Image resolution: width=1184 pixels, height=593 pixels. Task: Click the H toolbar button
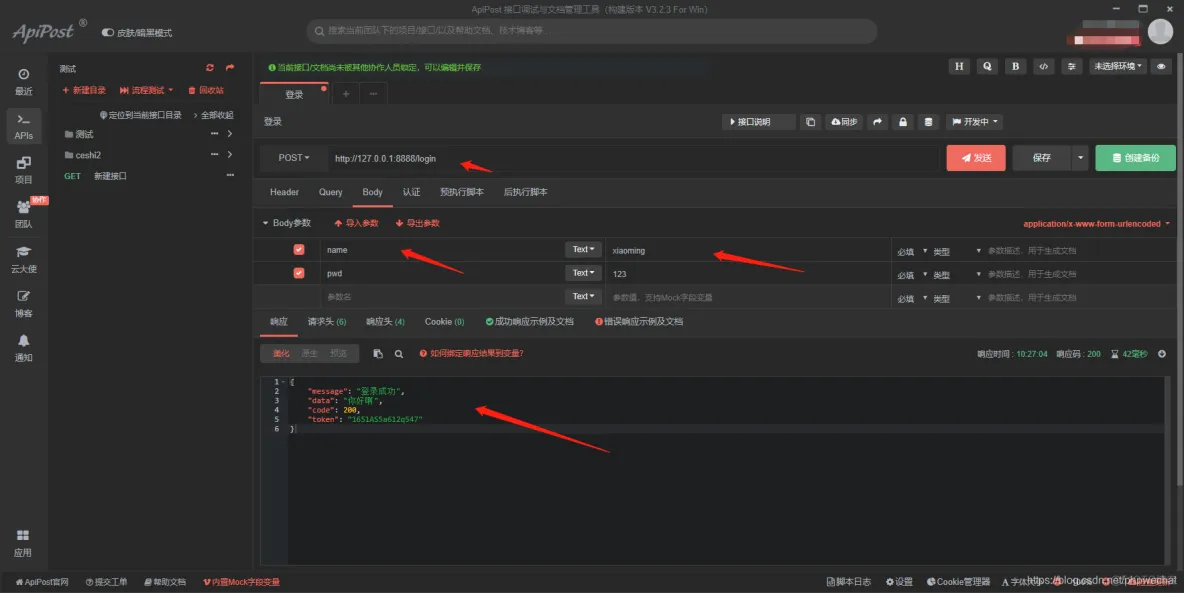(x=959, y=66)
